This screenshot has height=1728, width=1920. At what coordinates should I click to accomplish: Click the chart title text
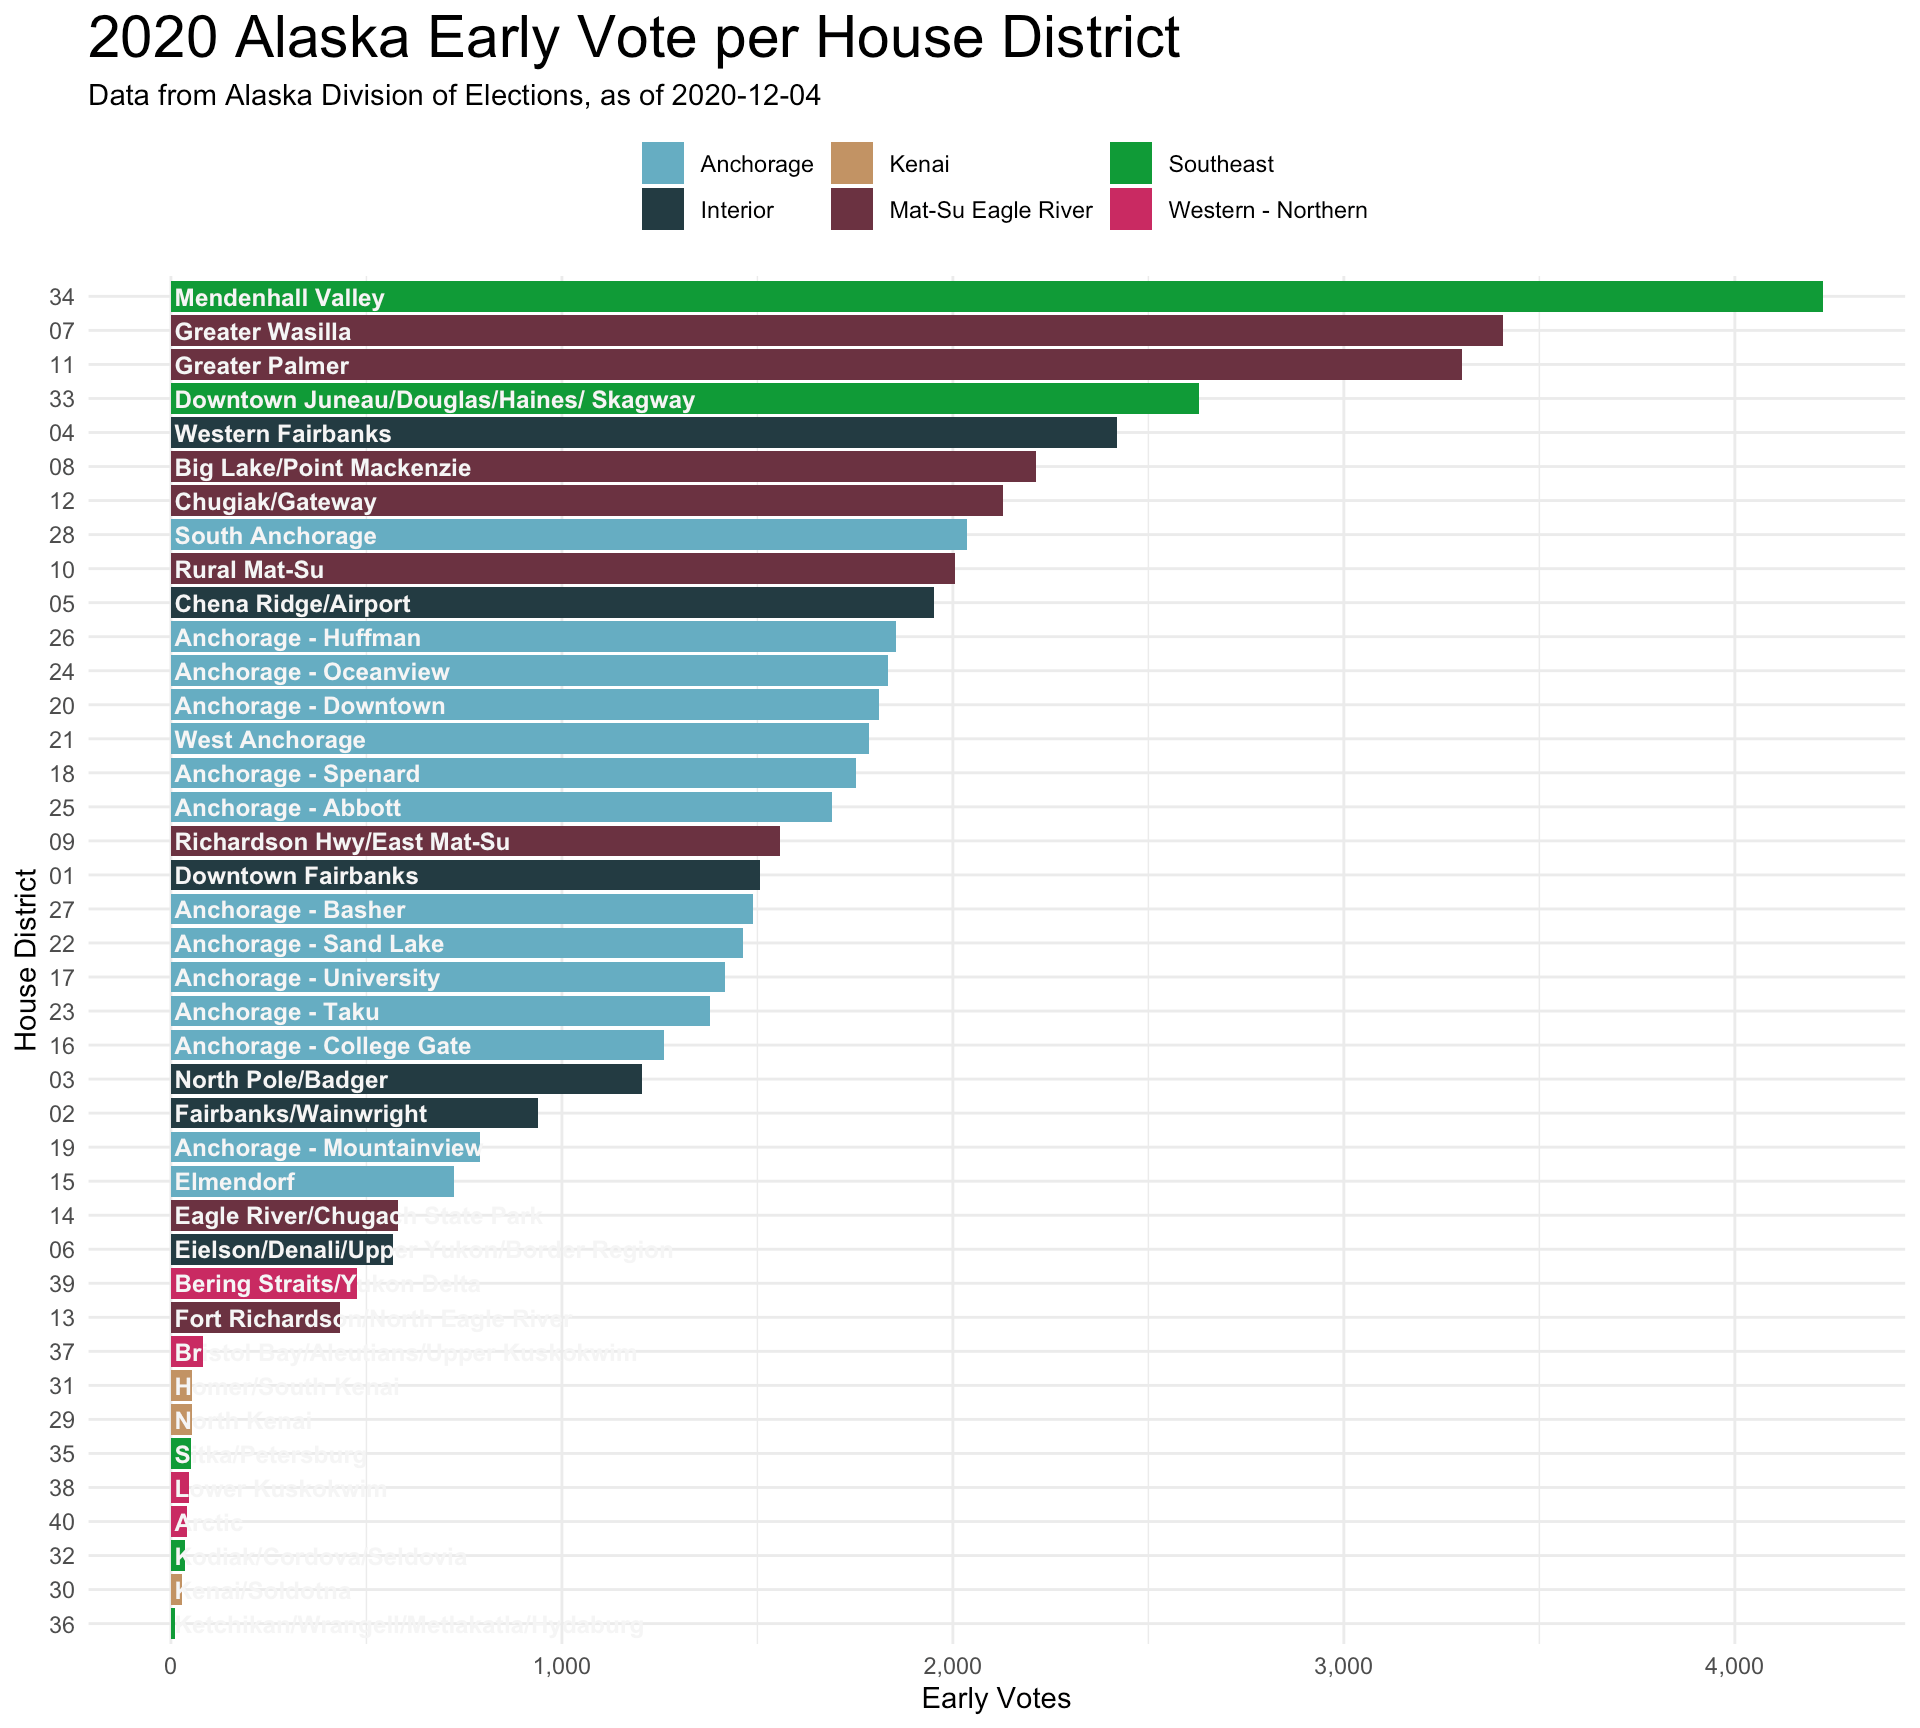(x=634, y=39)
